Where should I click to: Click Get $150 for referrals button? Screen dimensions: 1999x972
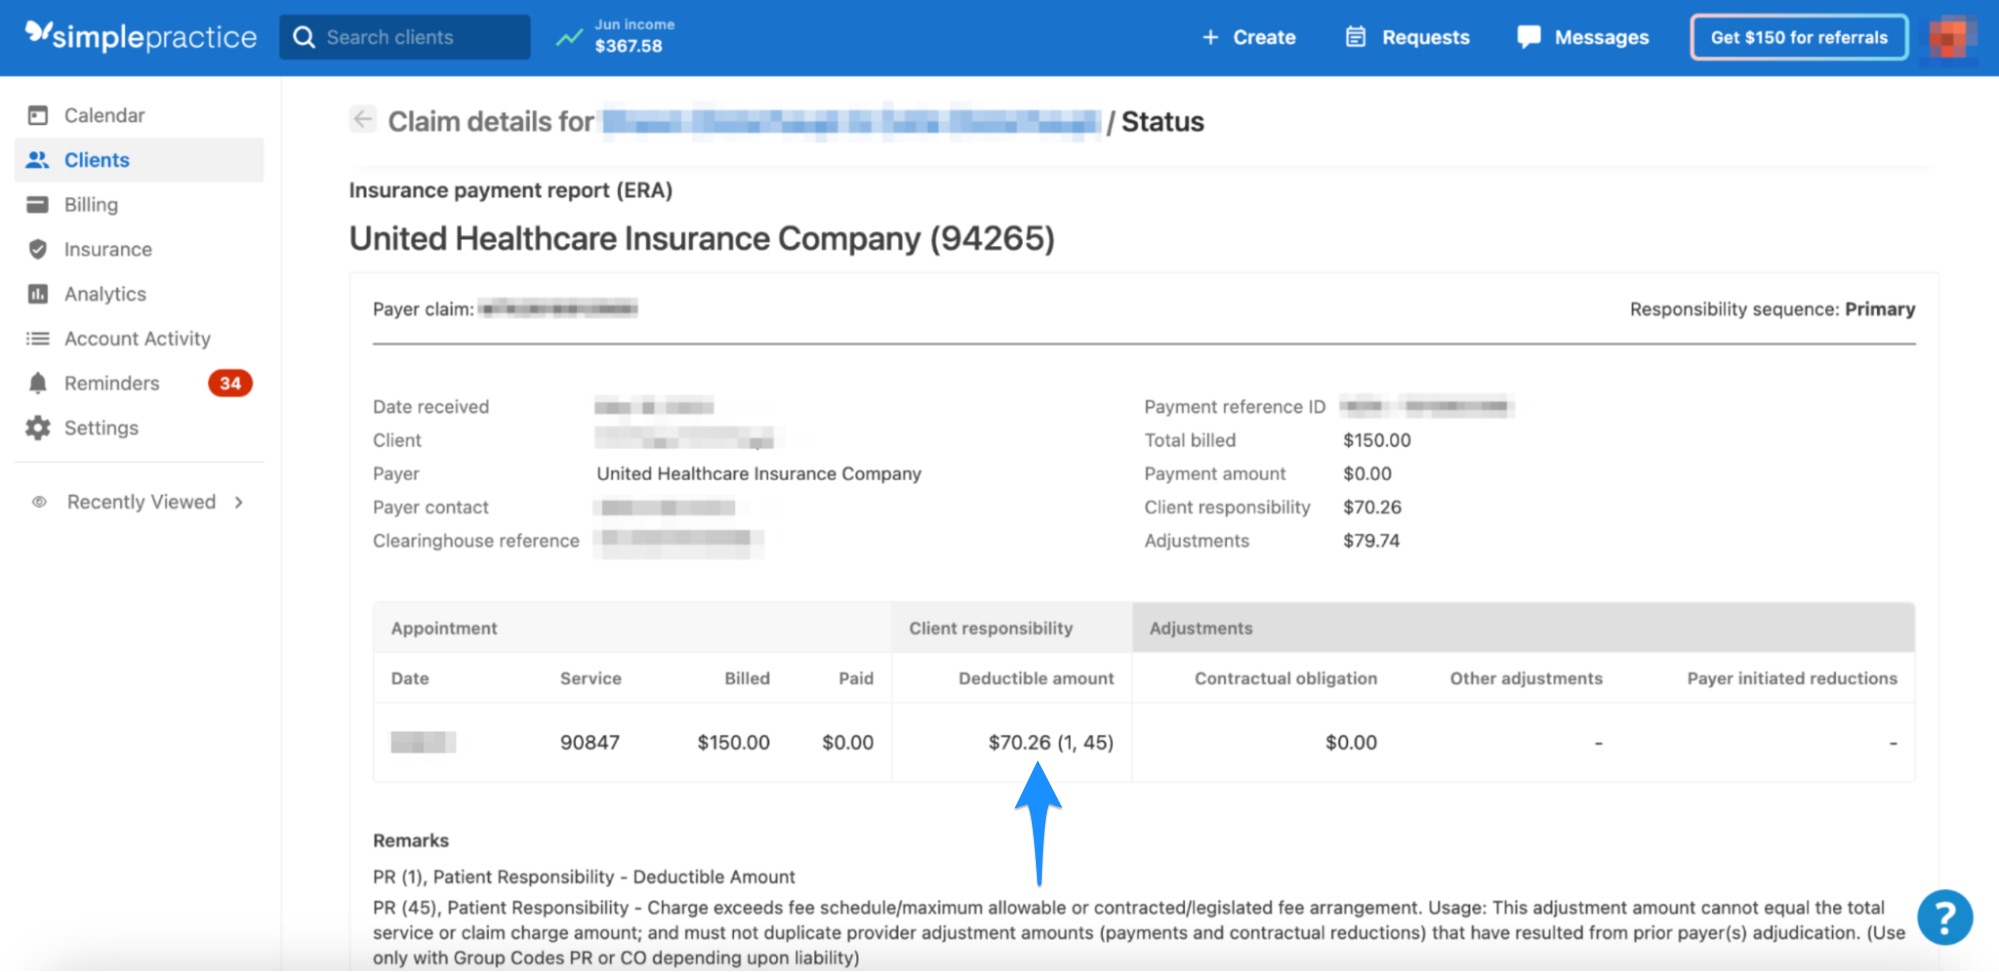coord(1799,37)
